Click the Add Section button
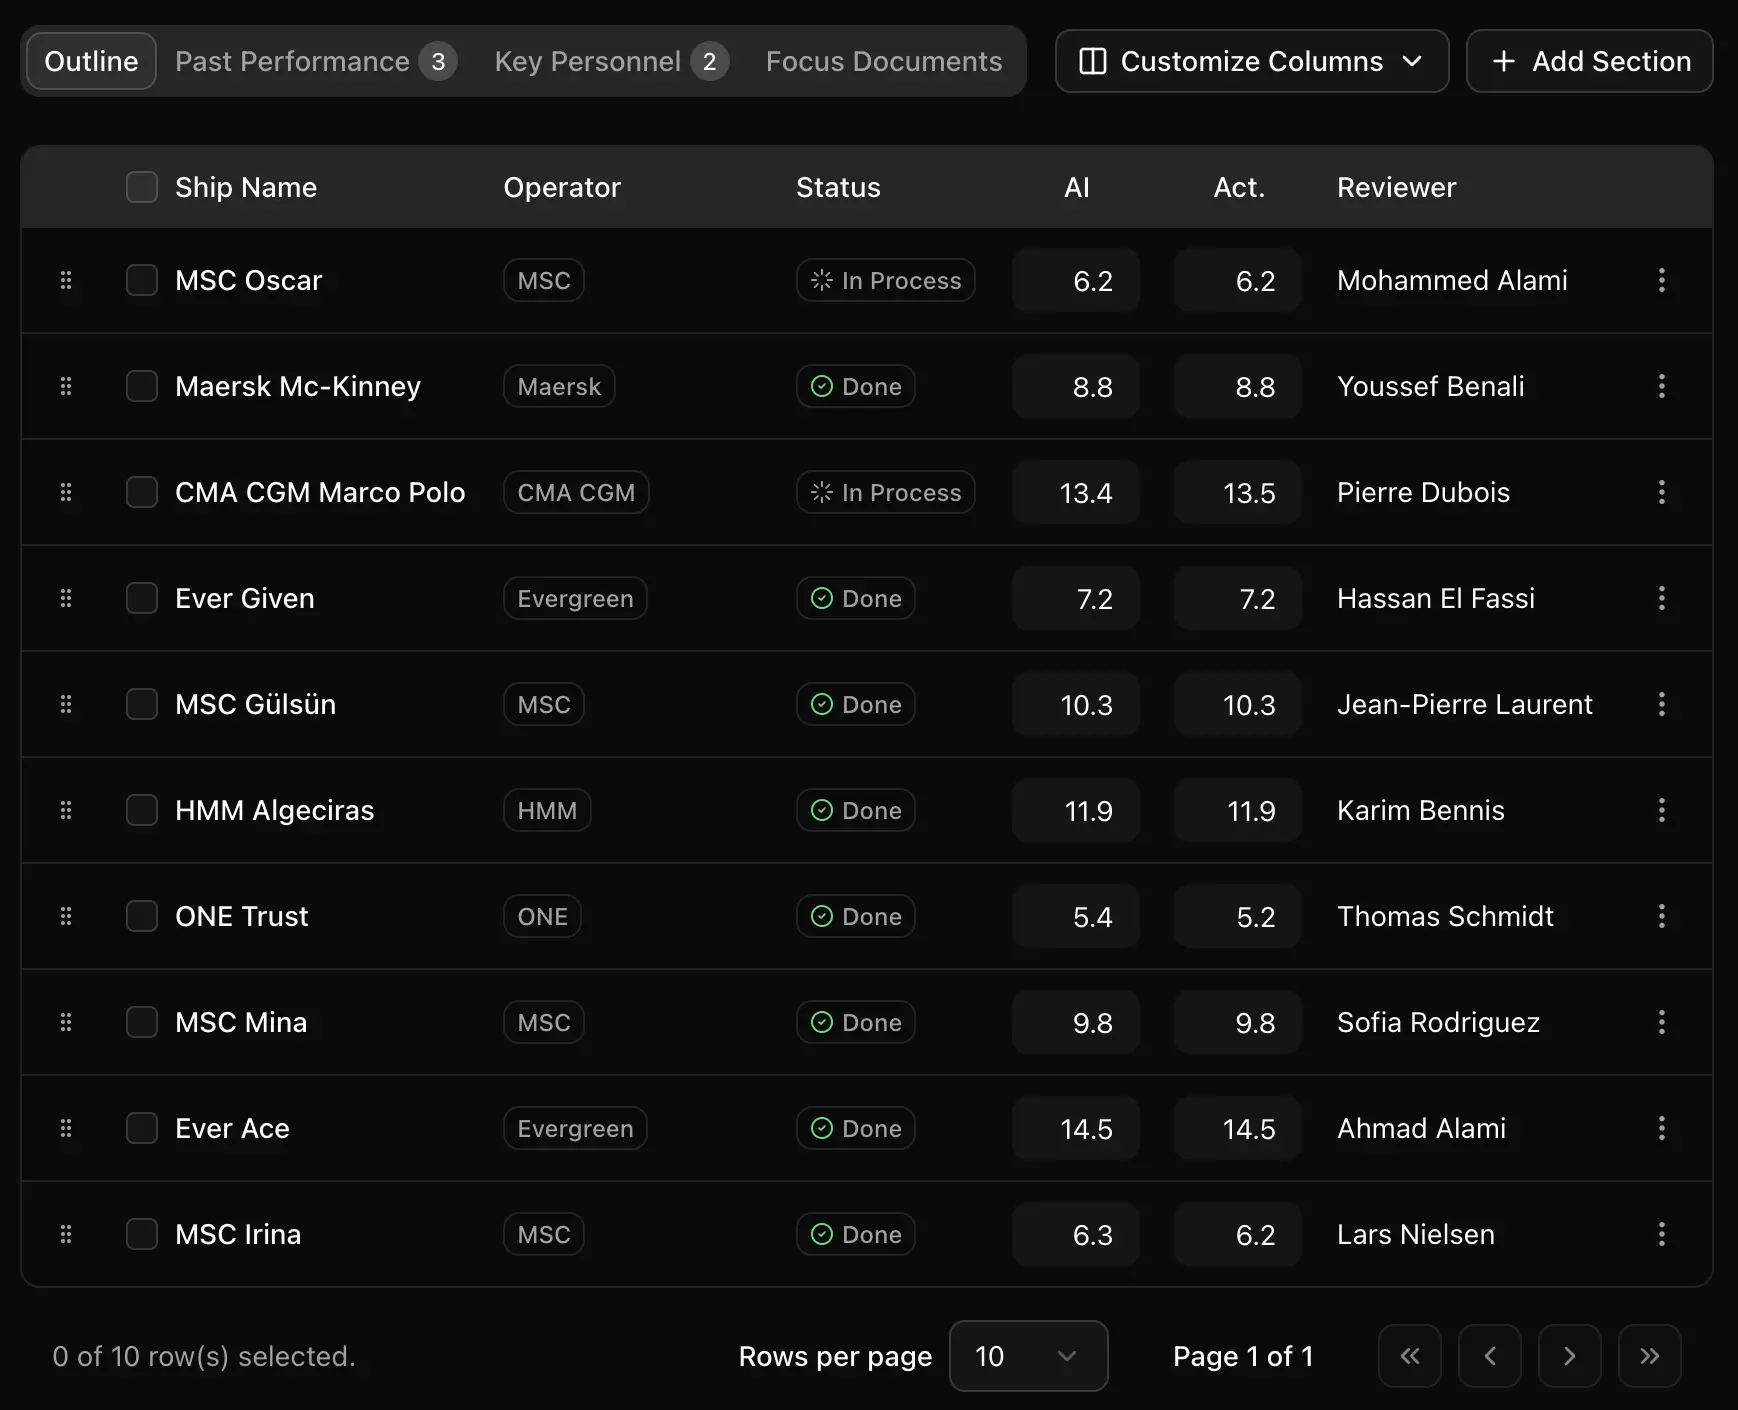1738x1410 pixels. point(1589,61)
